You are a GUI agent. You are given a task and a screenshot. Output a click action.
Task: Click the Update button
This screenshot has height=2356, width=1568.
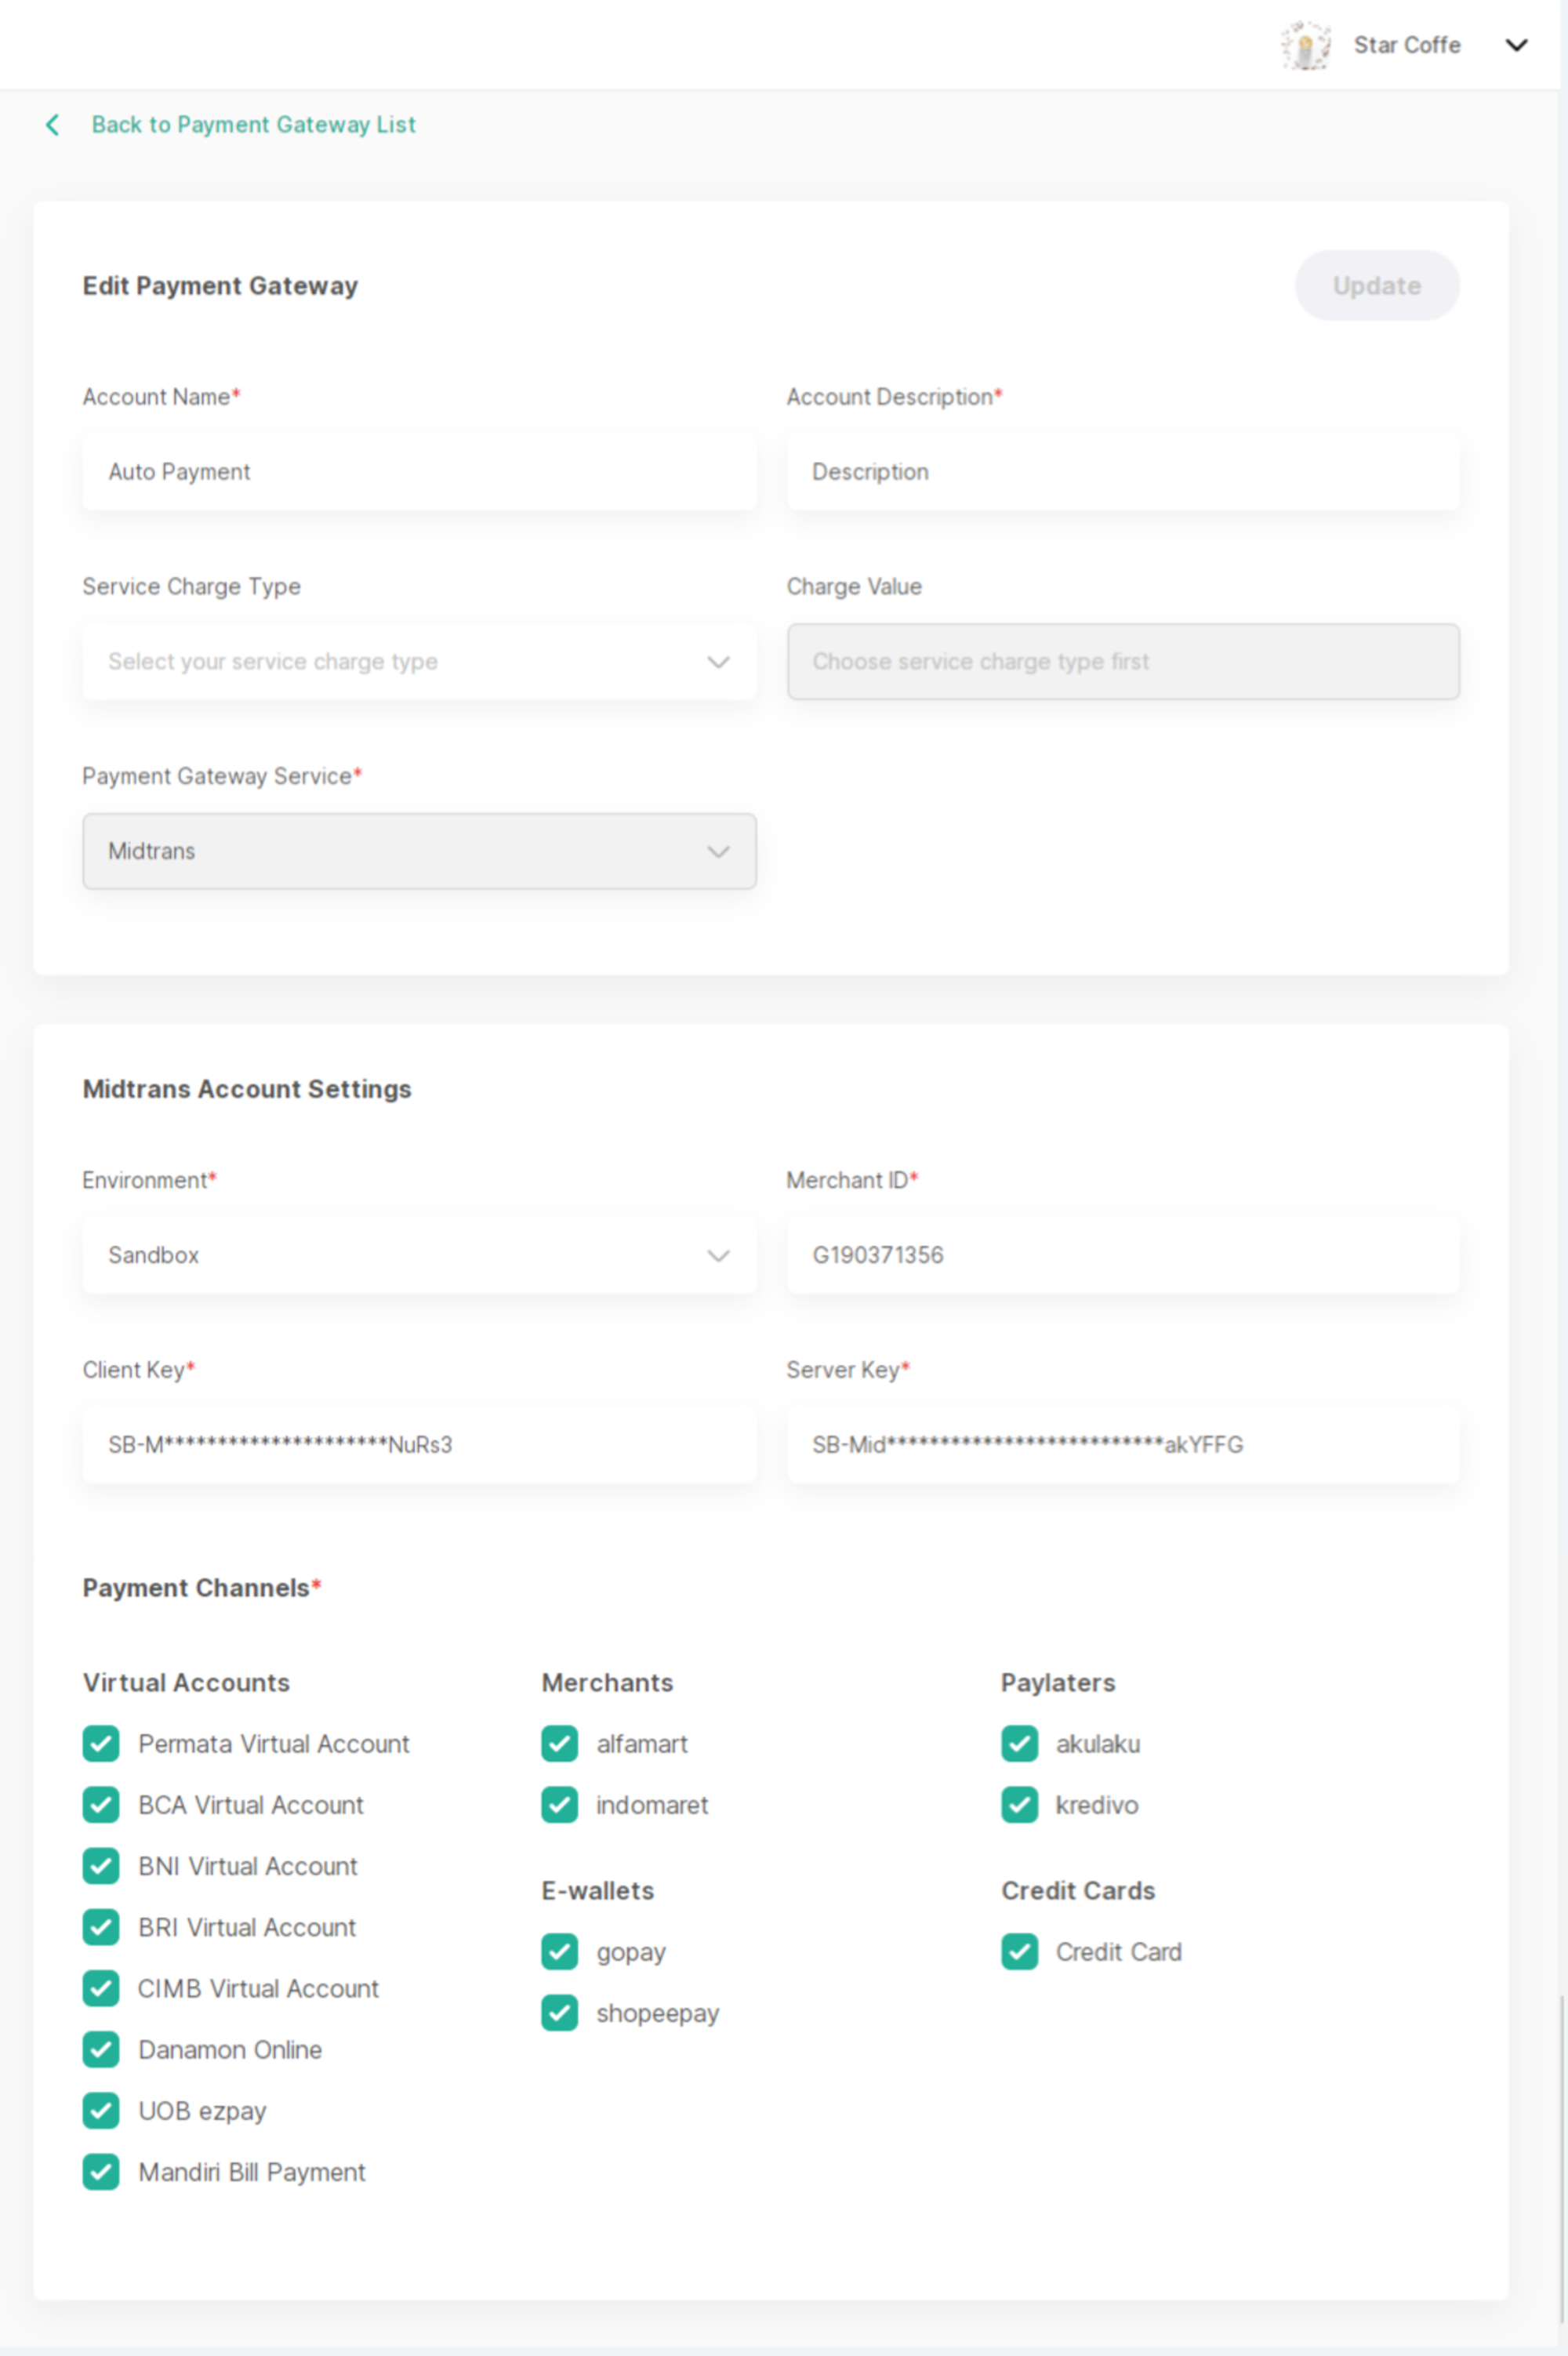click(x=1377, y=286)
